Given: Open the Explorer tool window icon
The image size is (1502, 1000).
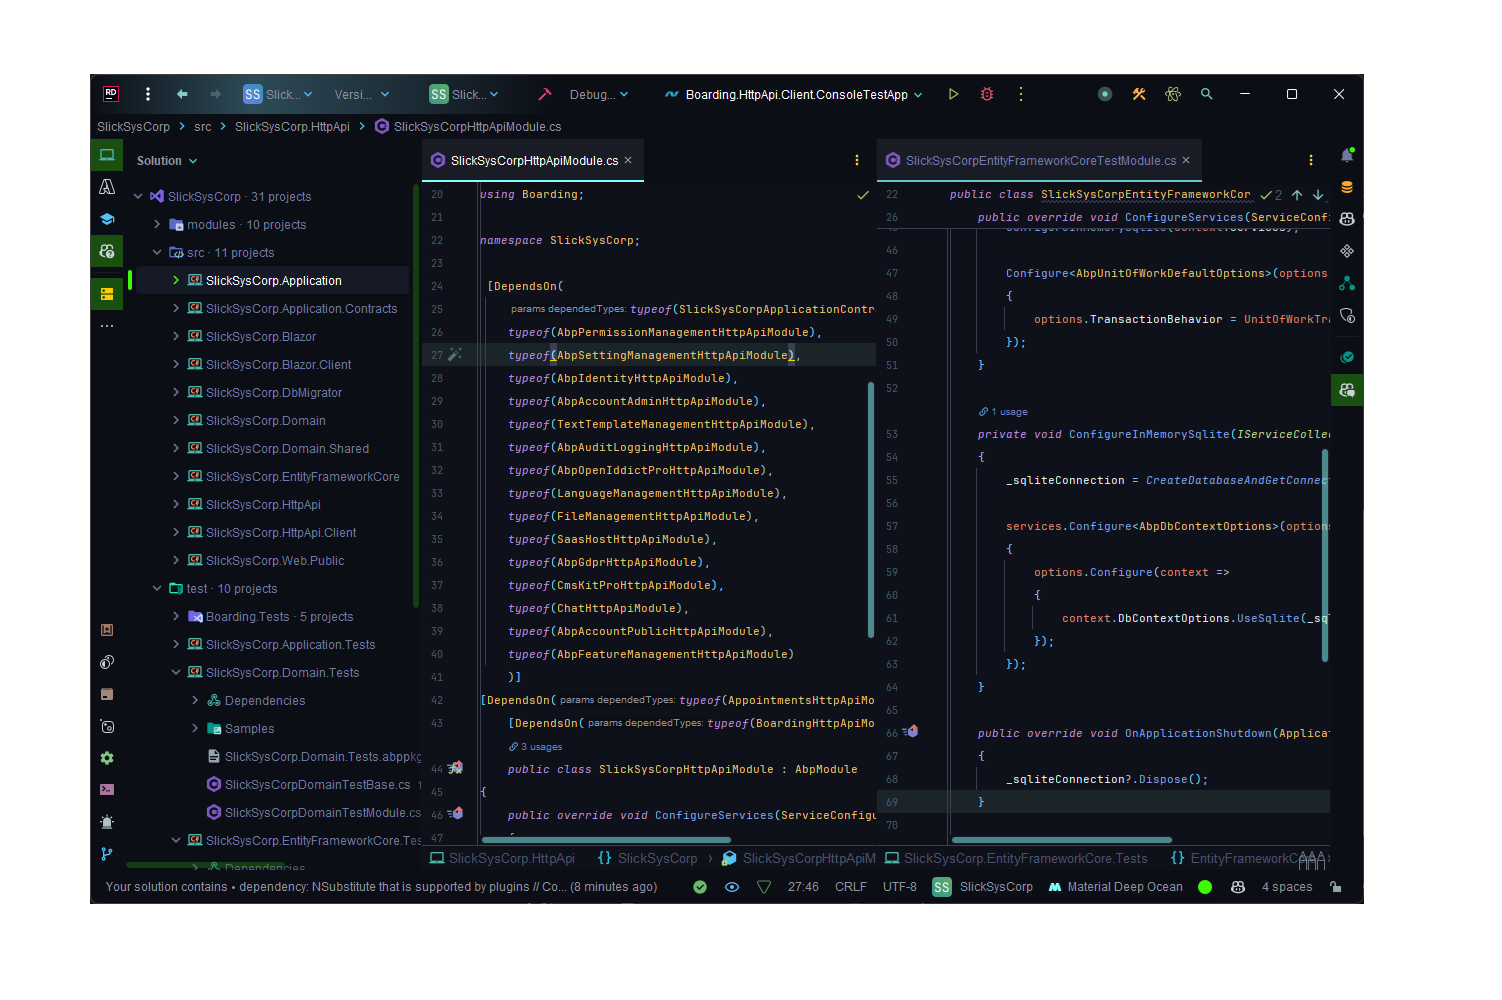Looking at the screenshot, I should tap(107, 155).
